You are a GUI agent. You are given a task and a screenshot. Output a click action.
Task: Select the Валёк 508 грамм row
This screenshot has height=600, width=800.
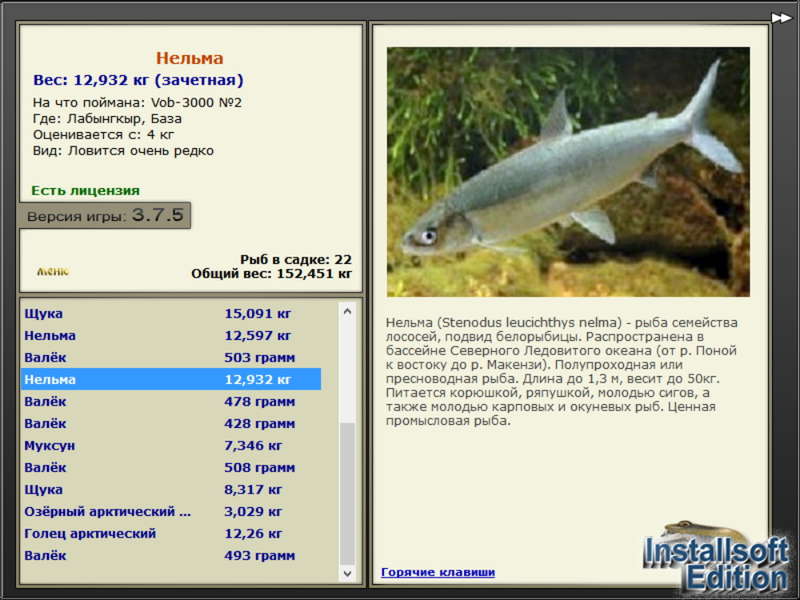tap(171, 467)
